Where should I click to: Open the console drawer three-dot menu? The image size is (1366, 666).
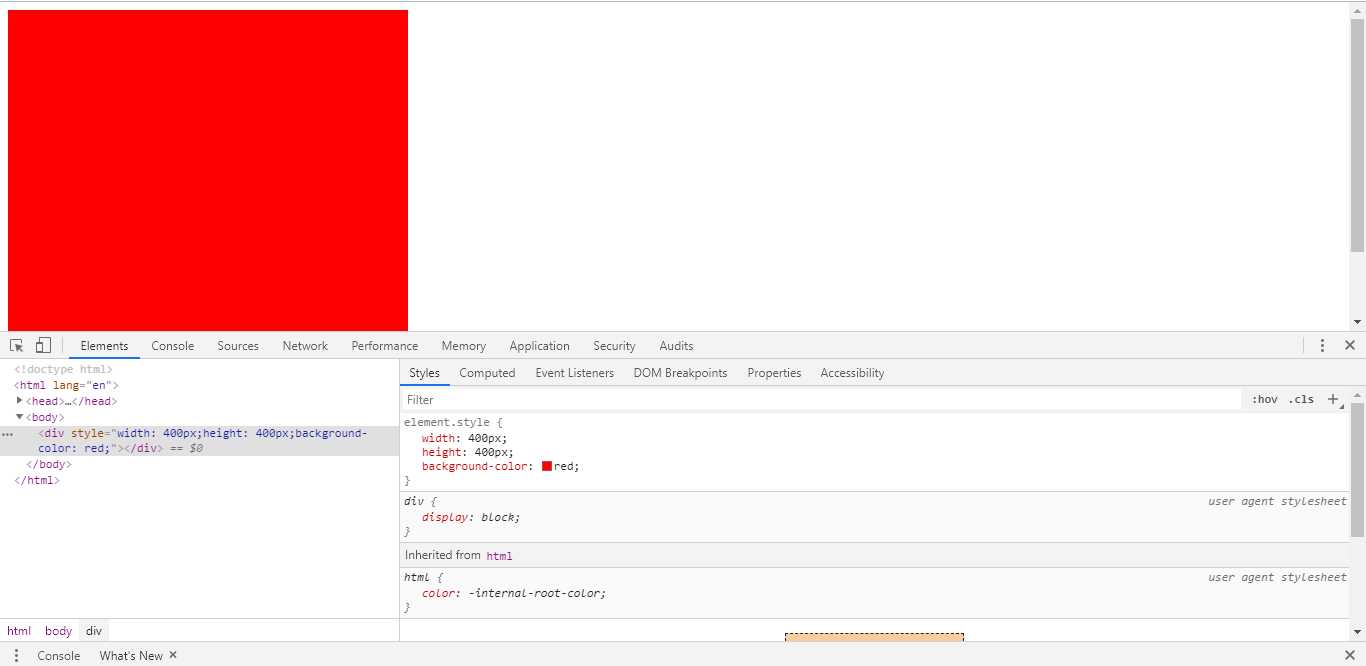(x=16, y=655)
